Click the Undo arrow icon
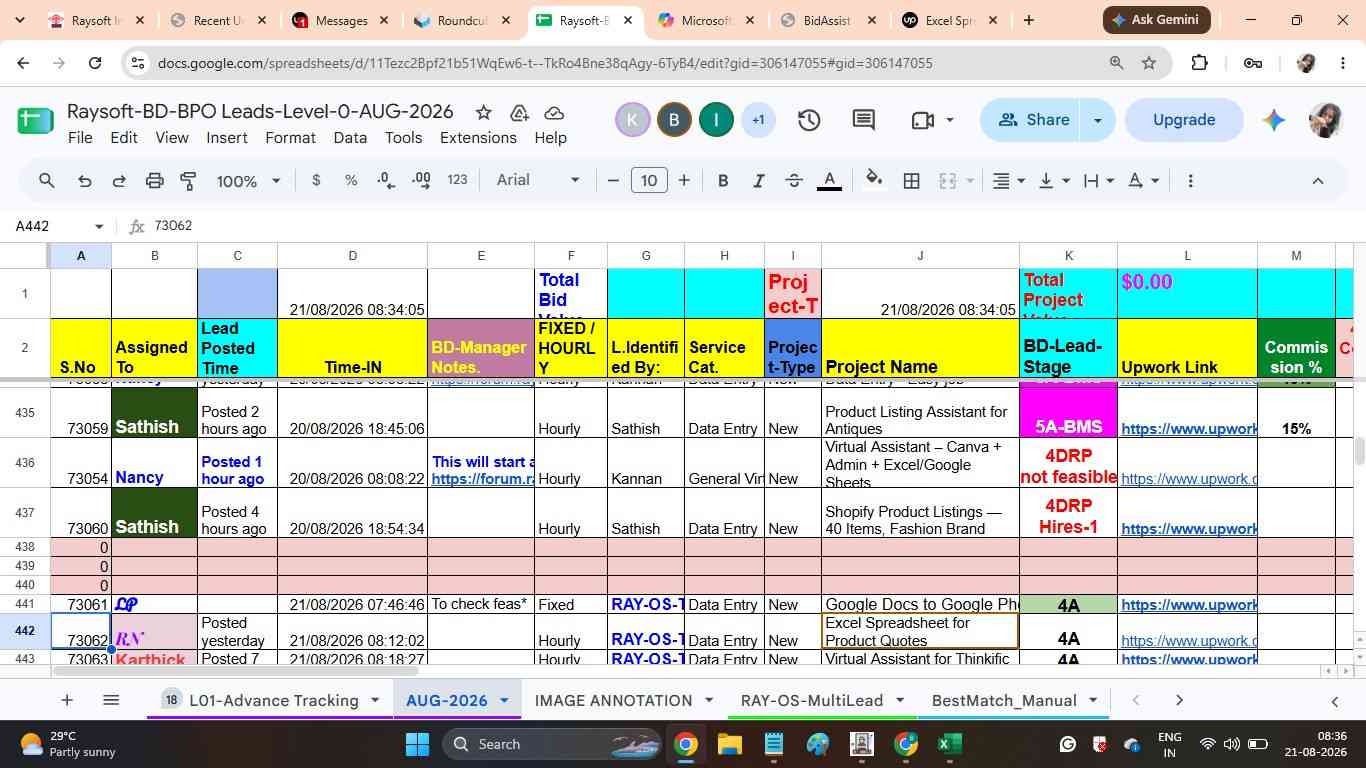The height and width of the screenshot is (768, 1366). [x=85, y=181]
